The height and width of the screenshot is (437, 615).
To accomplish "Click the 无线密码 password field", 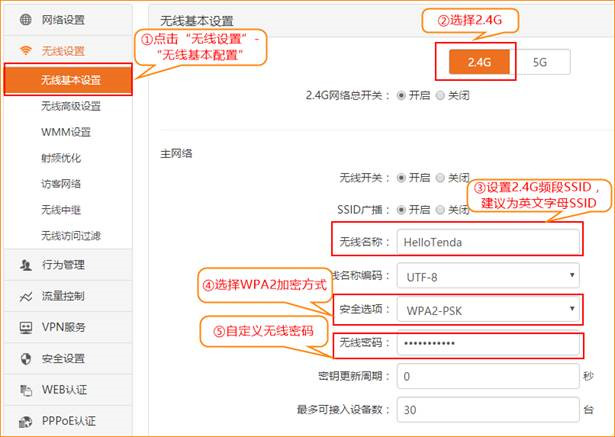I will (x=488, y=343).
